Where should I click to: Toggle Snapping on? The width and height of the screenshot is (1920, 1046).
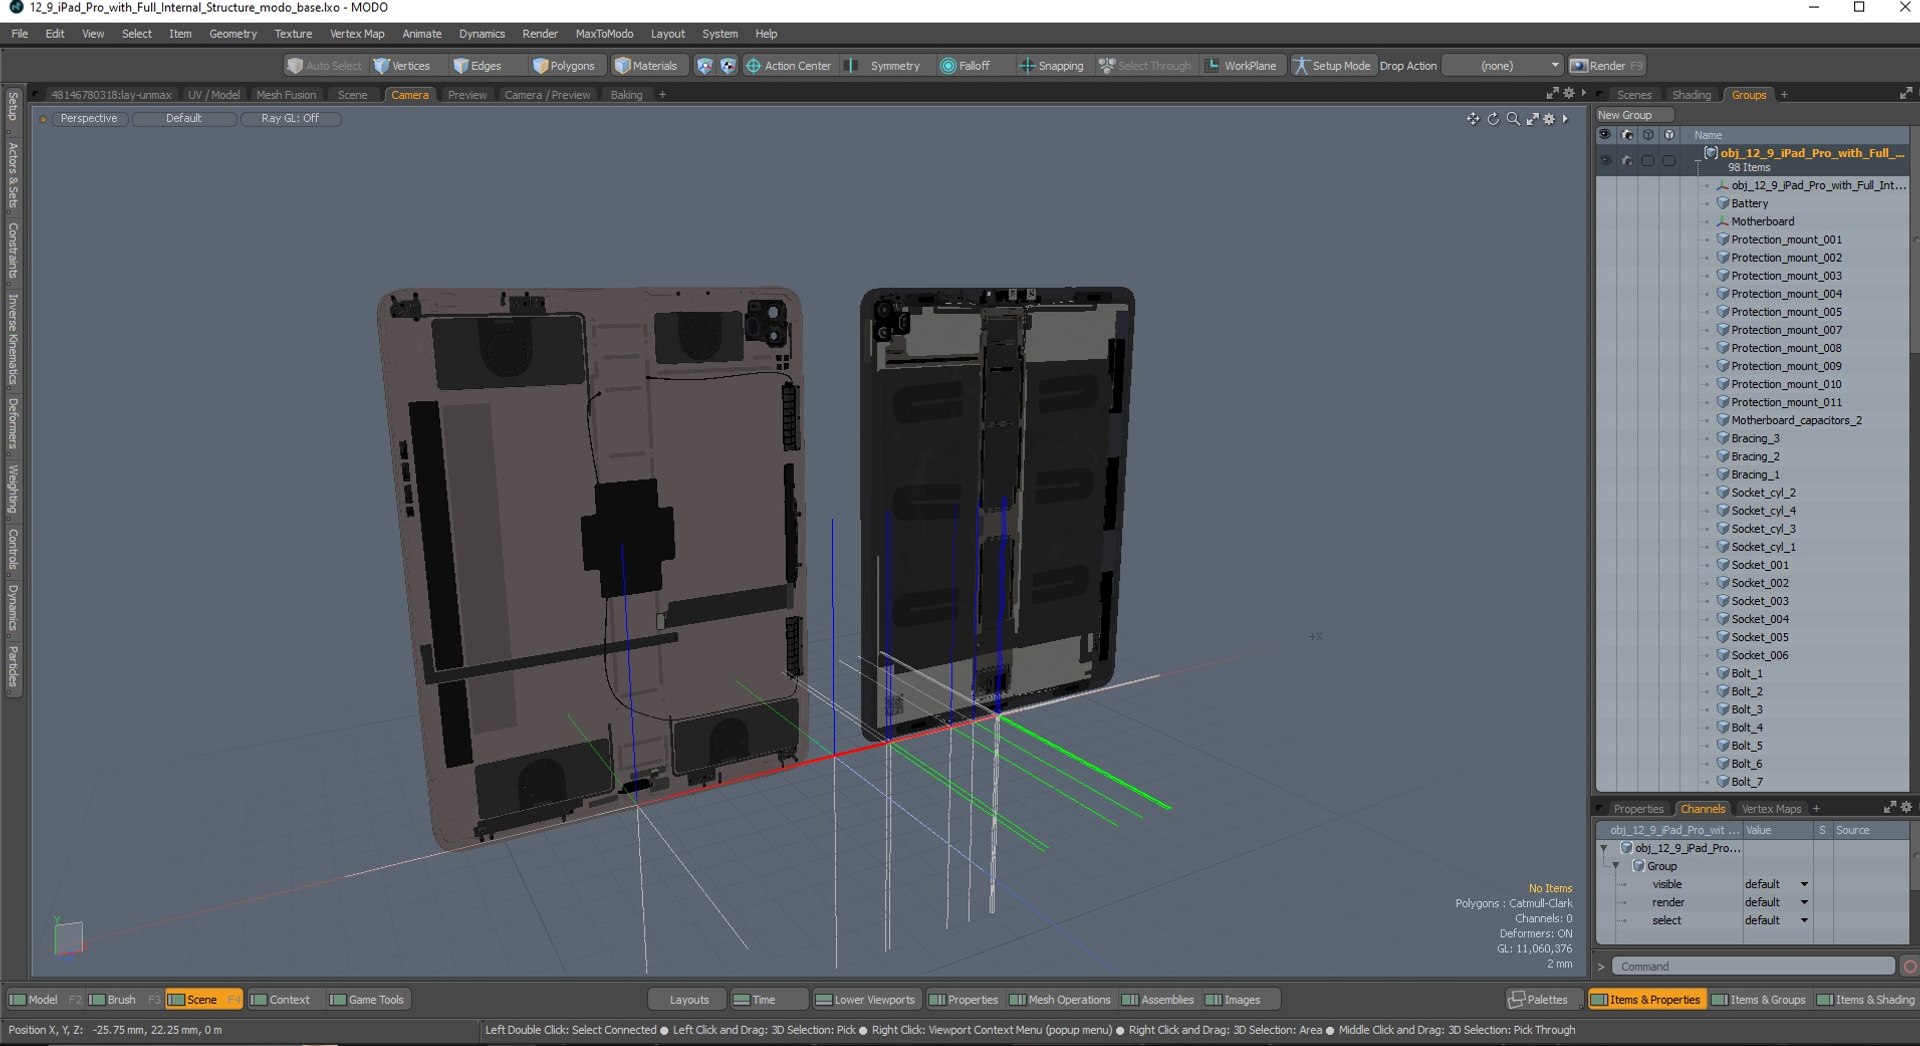coord(1051,66)
